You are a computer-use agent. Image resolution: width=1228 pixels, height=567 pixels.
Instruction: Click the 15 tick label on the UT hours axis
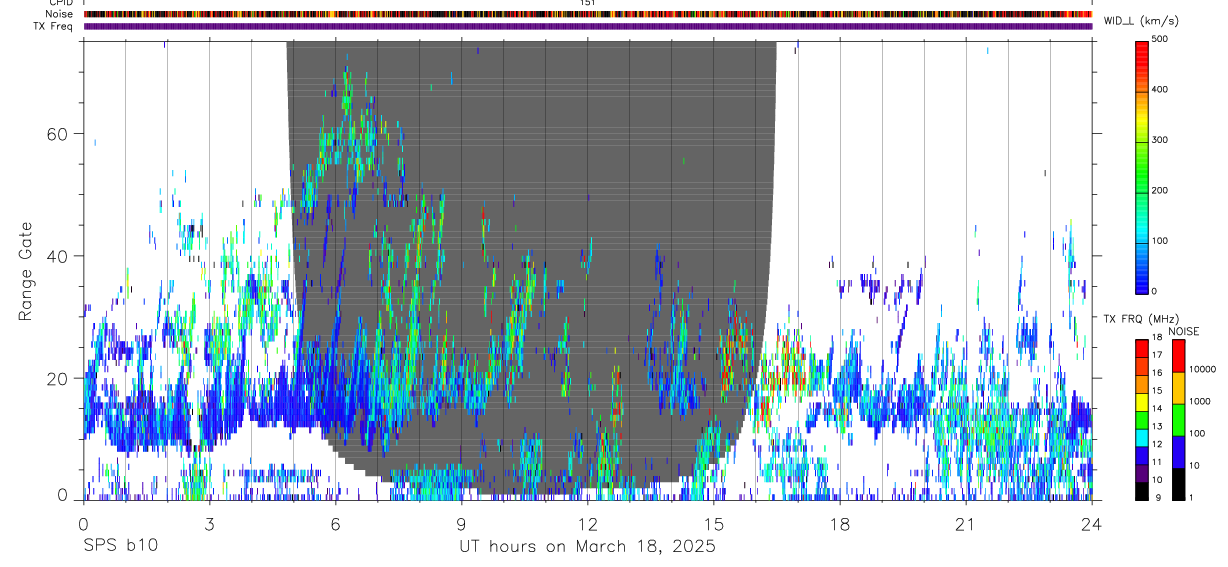(x=714, y=524)
